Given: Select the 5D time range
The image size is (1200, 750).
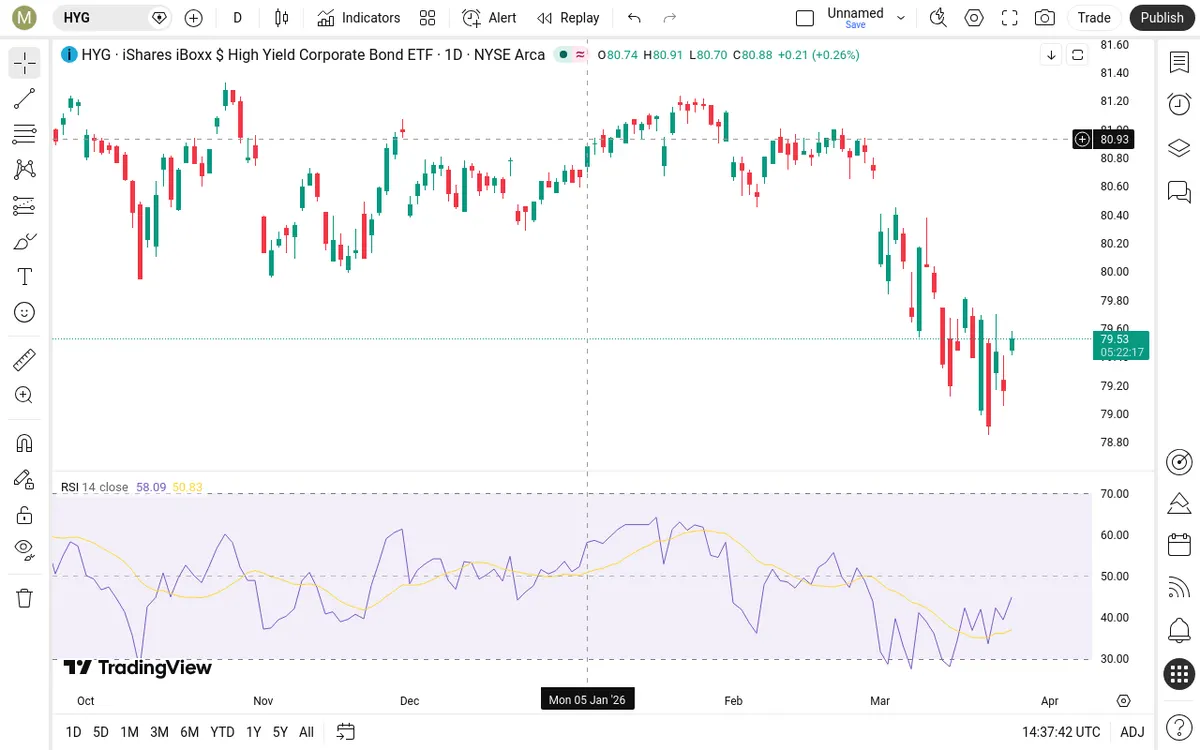Looking at the screenshot, I should 101,732.
